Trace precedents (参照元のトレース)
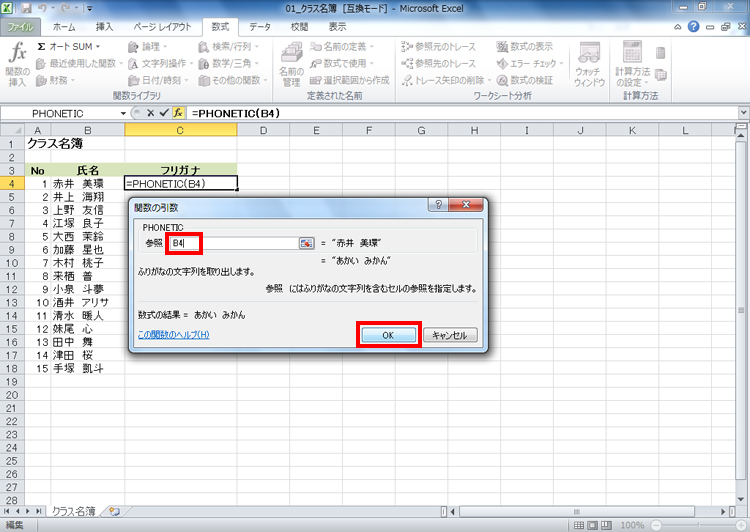Screen dimensions: 750x532 coord(439,46)
